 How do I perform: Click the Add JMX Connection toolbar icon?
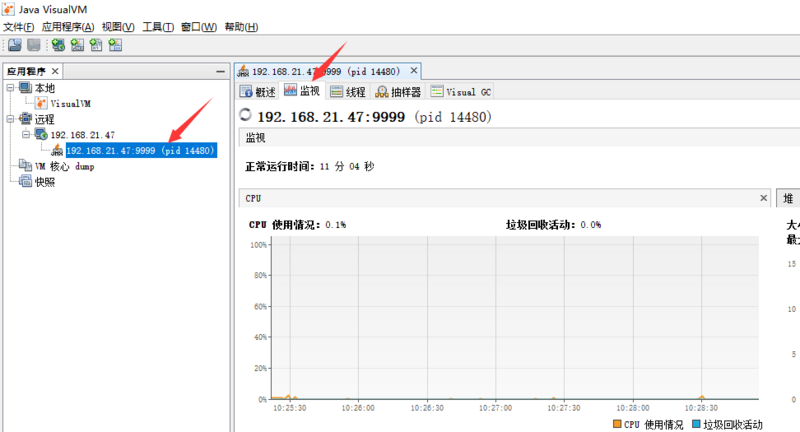77,45
